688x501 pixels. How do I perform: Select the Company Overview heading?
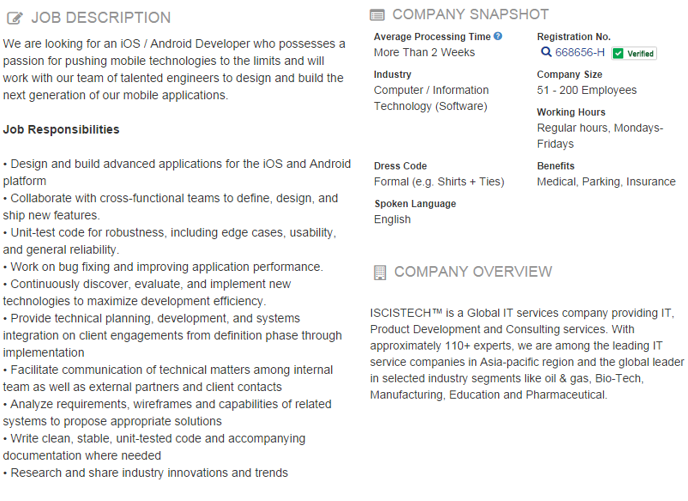coord(473,272)
